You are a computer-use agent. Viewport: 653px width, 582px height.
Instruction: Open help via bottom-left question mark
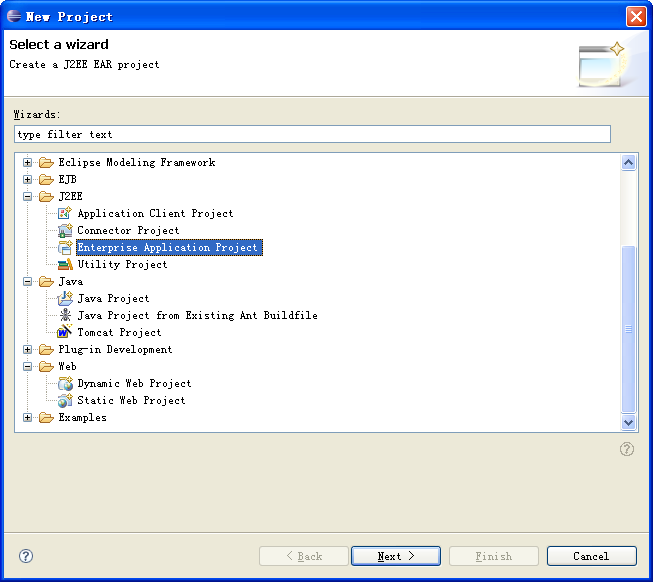26,556
